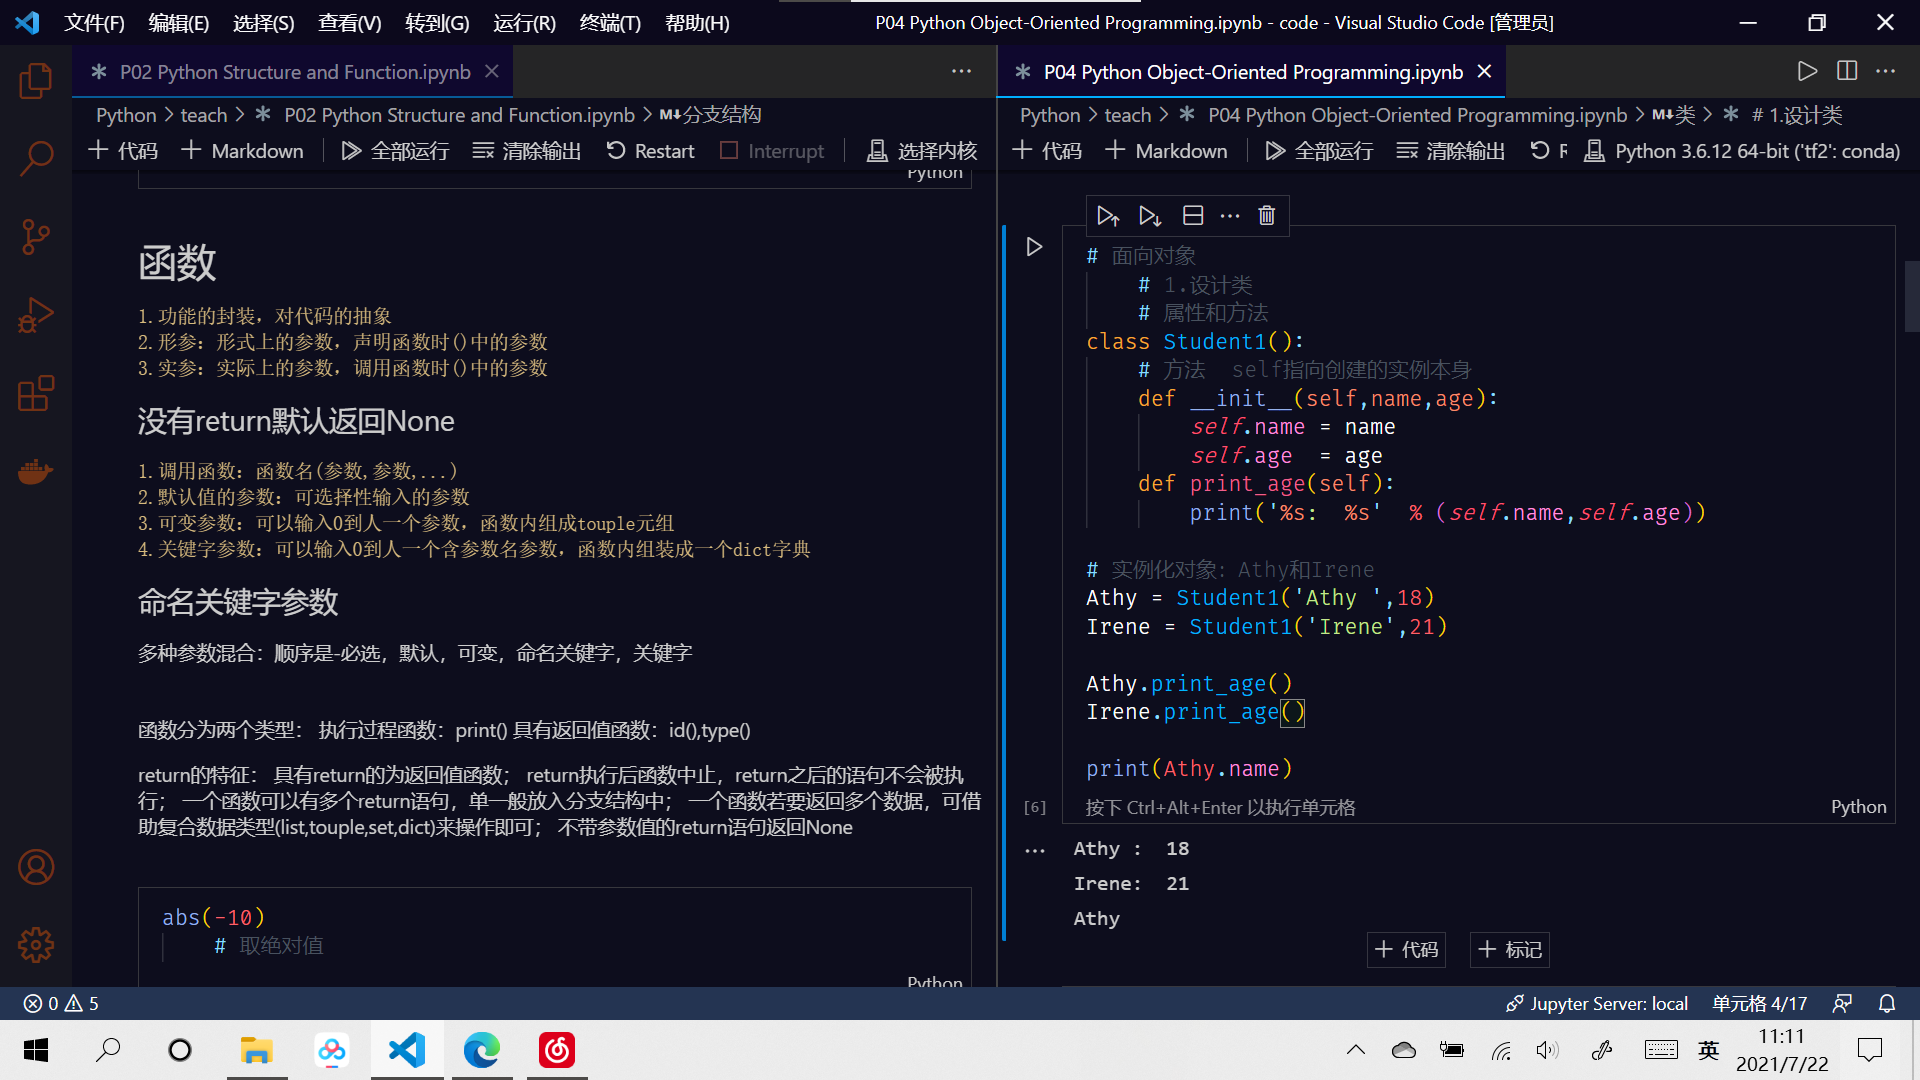Switch input method with the 英 taskbar toggle
This screenshot has height=1080, width=1920.
click(1708, 1050)
